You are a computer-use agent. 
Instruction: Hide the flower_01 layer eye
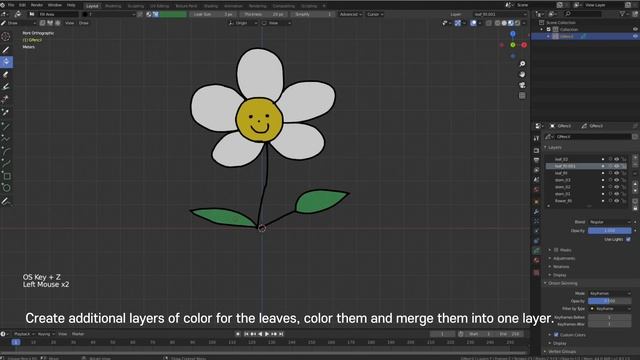click(617, 201)
